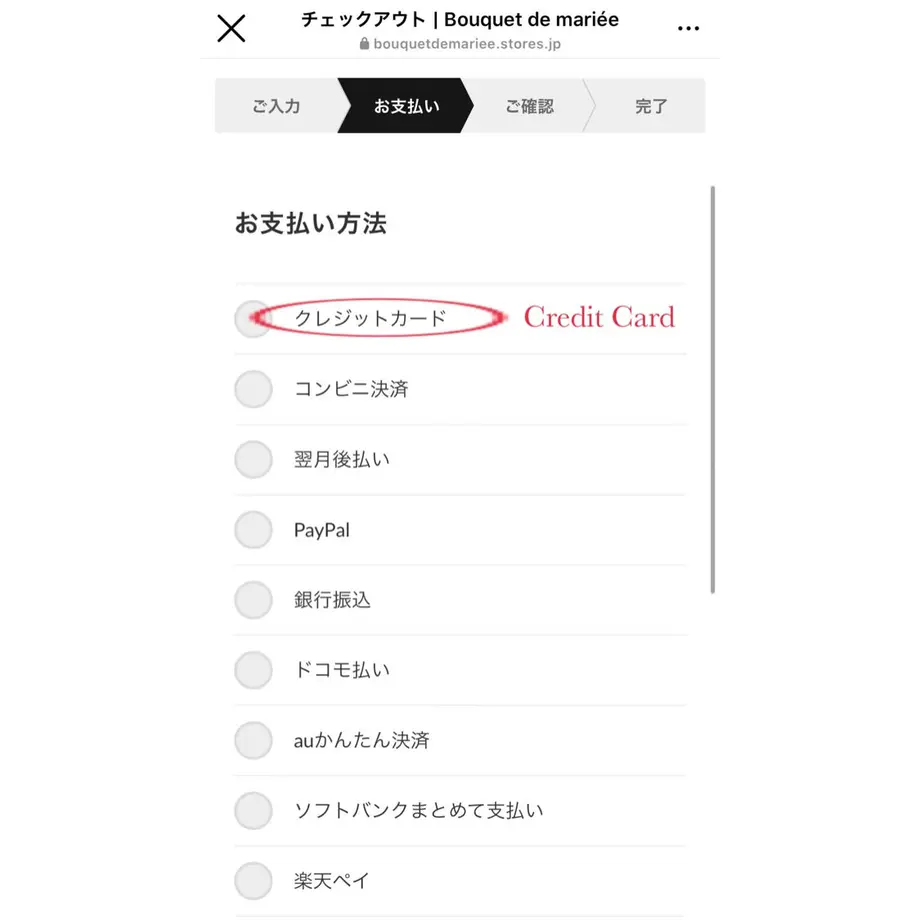Click the active お支払い step tab
This screenshot has height=920, width=920.
[406, 106]
